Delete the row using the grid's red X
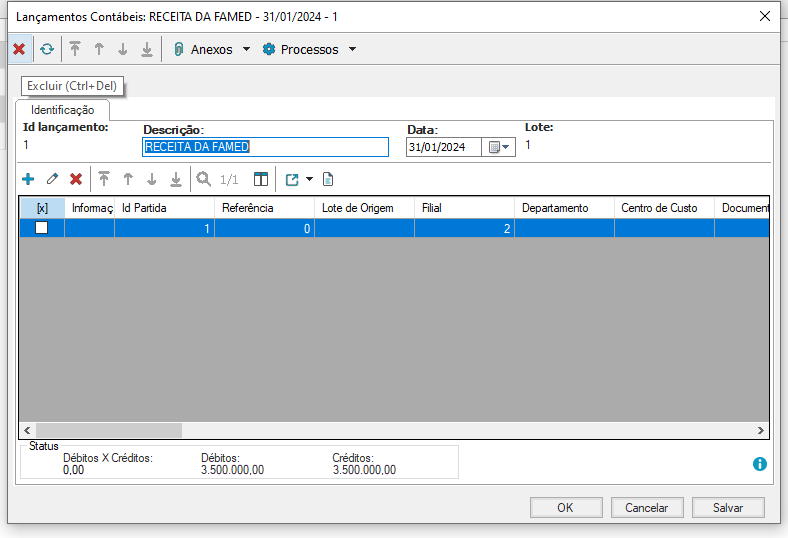The width and height of the screenshot is (788, 538). coord(75,179)
